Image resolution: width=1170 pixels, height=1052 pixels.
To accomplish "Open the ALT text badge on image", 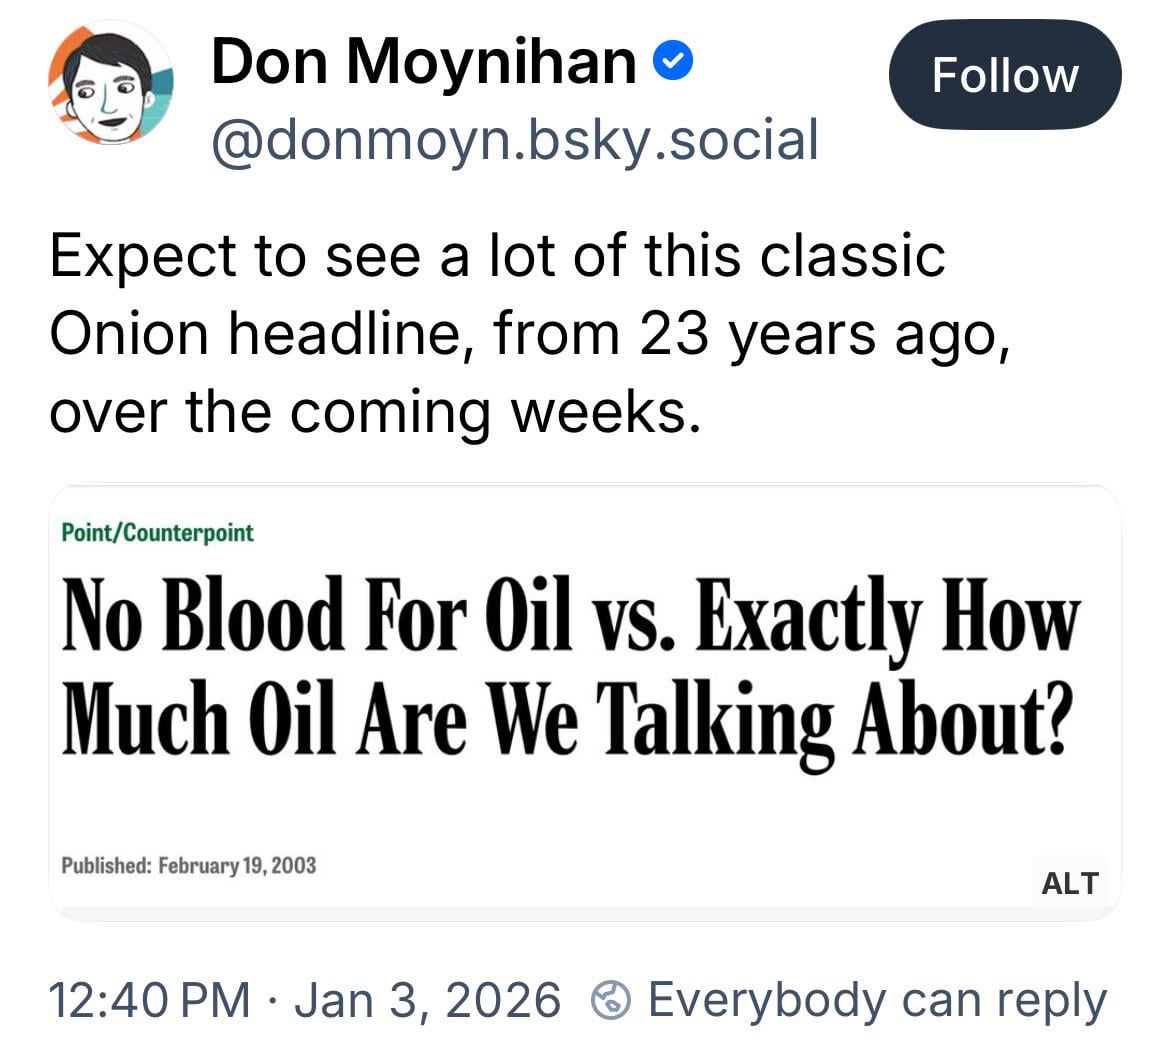I will coord(1069,883).
